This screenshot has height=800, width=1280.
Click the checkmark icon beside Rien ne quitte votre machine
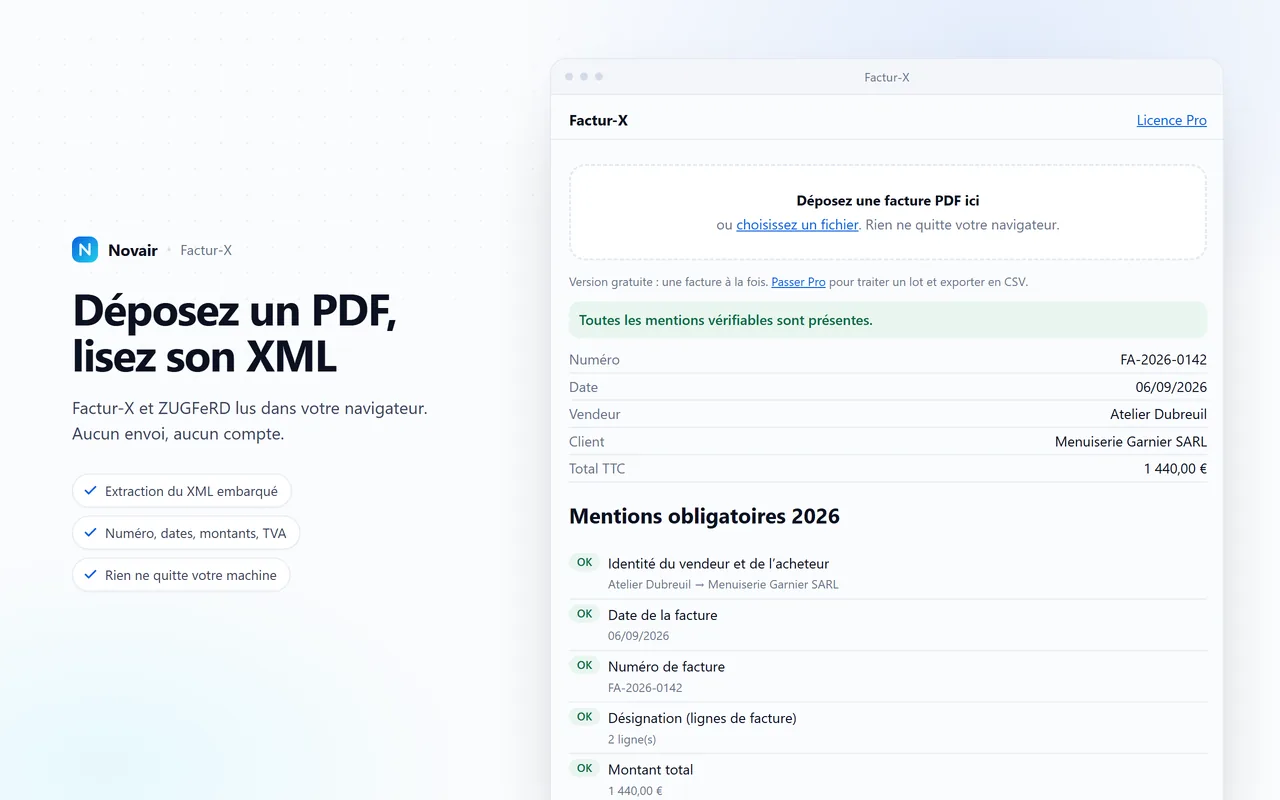pyautogui.click(x=91, y=575)
